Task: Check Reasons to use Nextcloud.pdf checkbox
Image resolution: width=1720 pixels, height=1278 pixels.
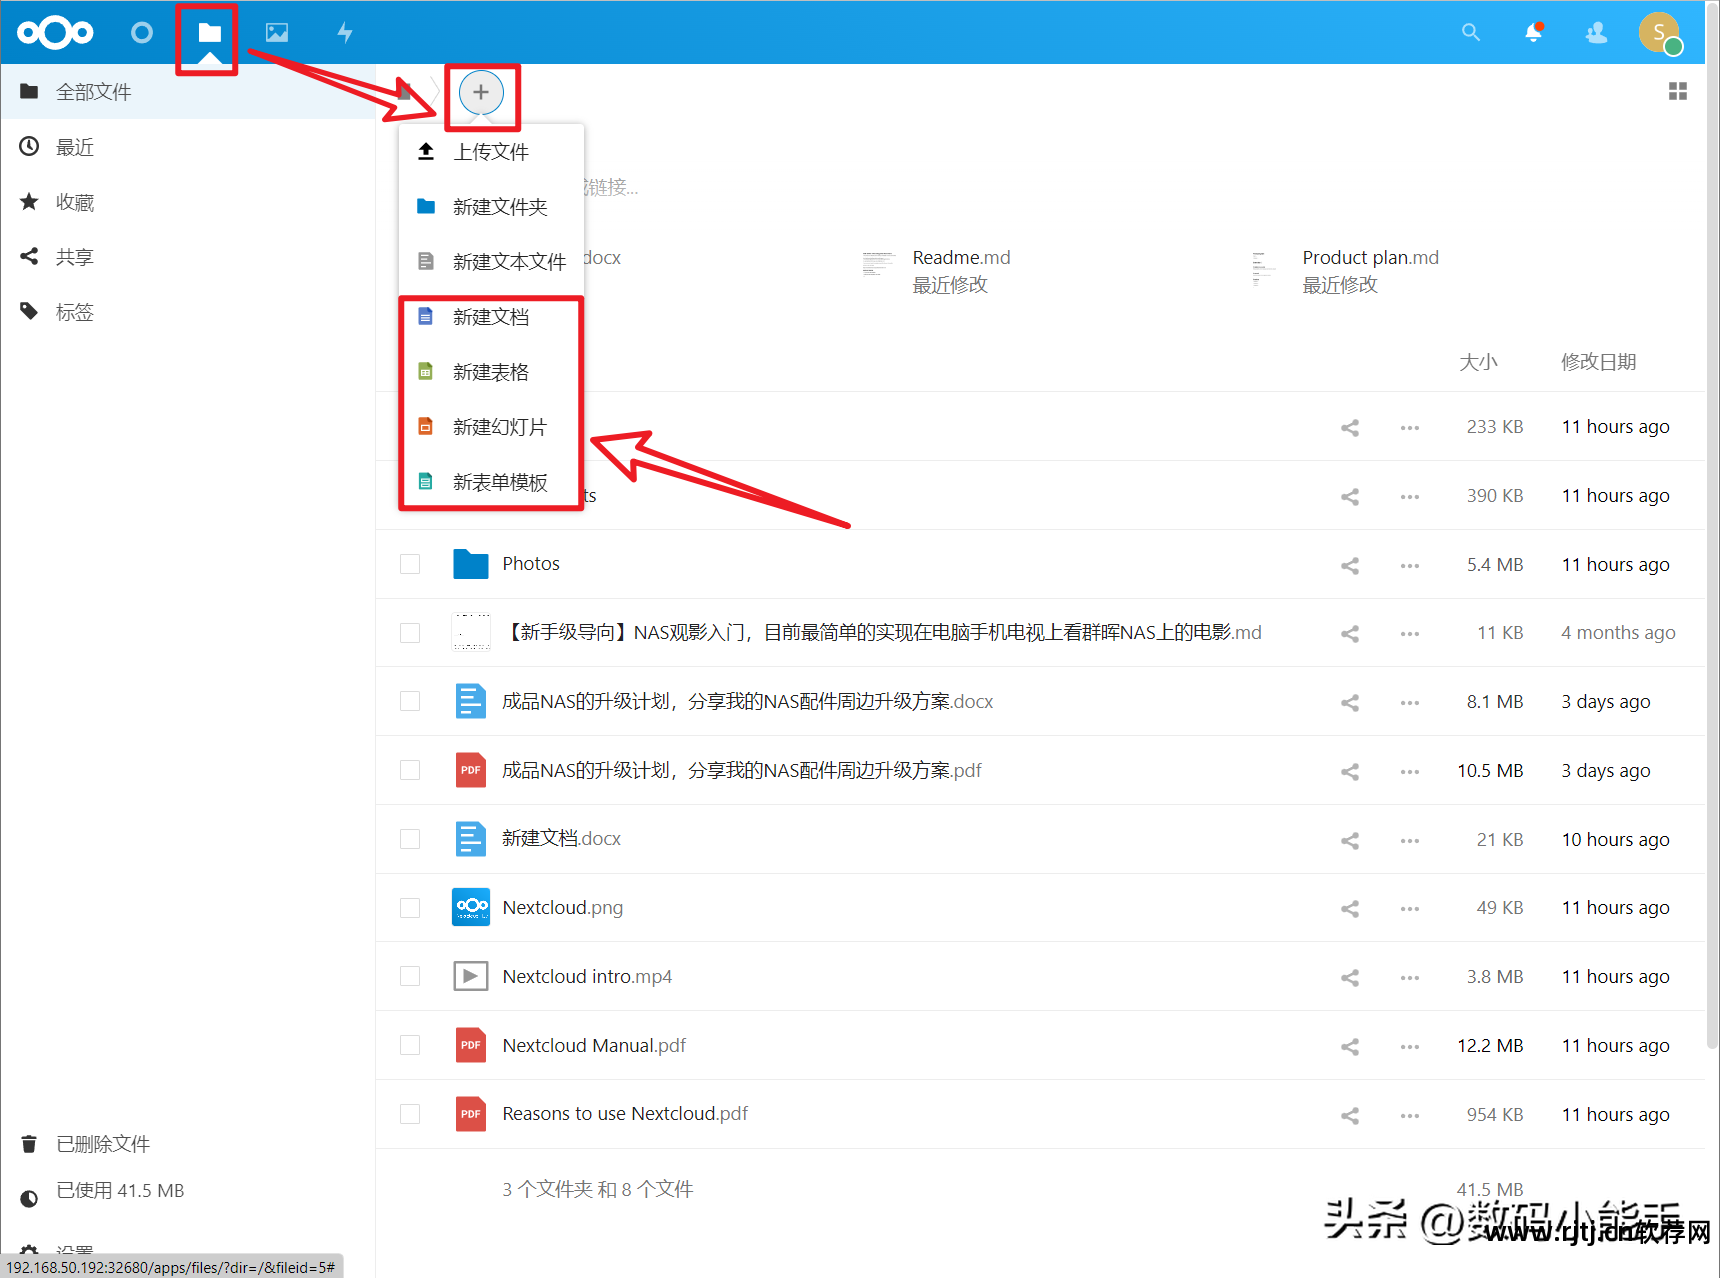Action: coord(410,1114)
